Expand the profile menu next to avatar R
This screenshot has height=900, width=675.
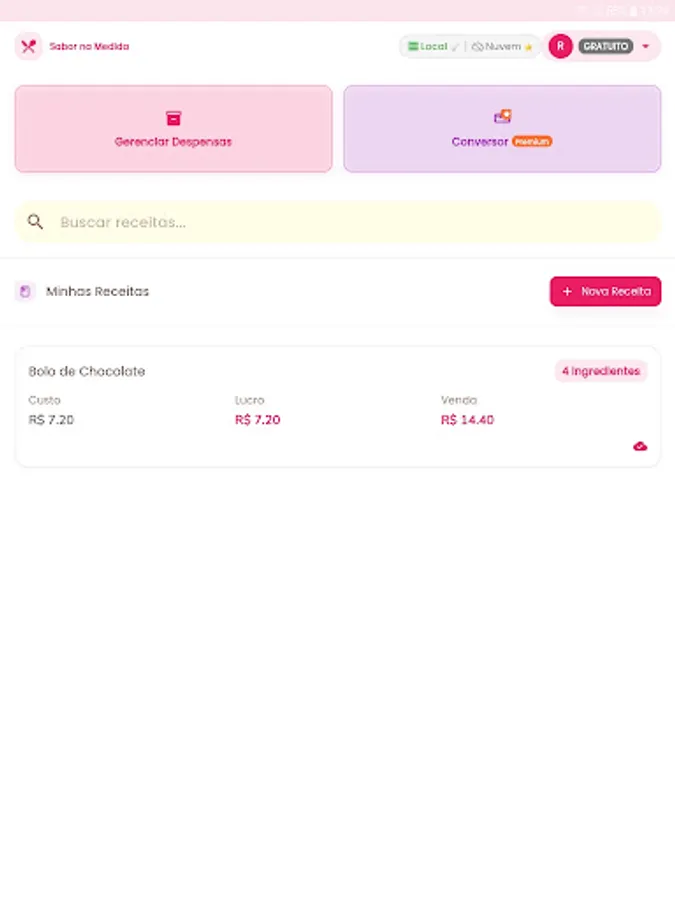(x=645, y=46)
